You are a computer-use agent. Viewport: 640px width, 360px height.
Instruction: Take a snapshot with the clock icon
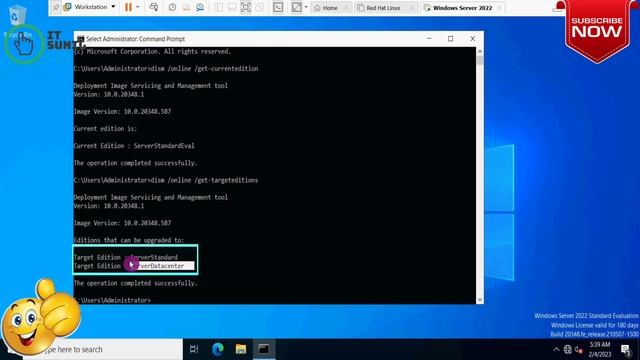click(x=172, y=7)
